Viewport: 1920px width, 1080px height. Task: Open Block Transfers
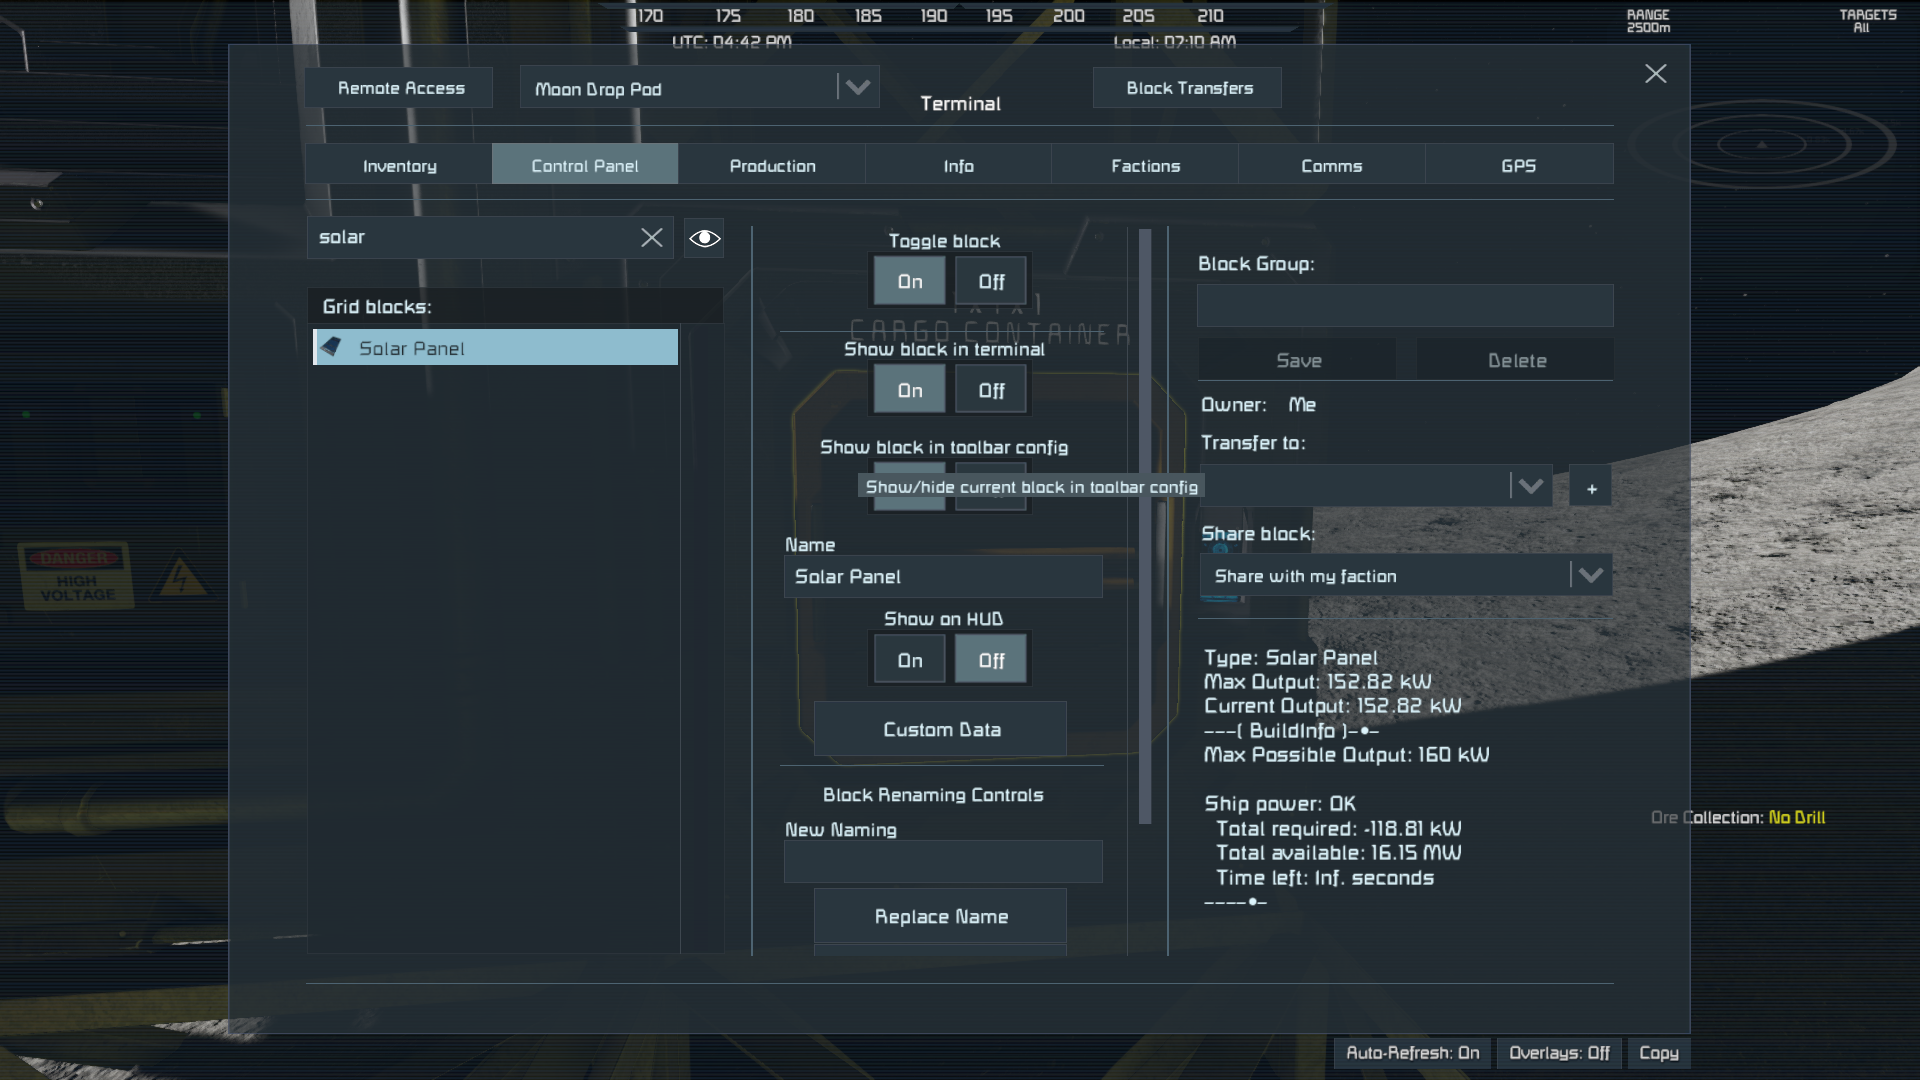click(x=1188, y=88)
